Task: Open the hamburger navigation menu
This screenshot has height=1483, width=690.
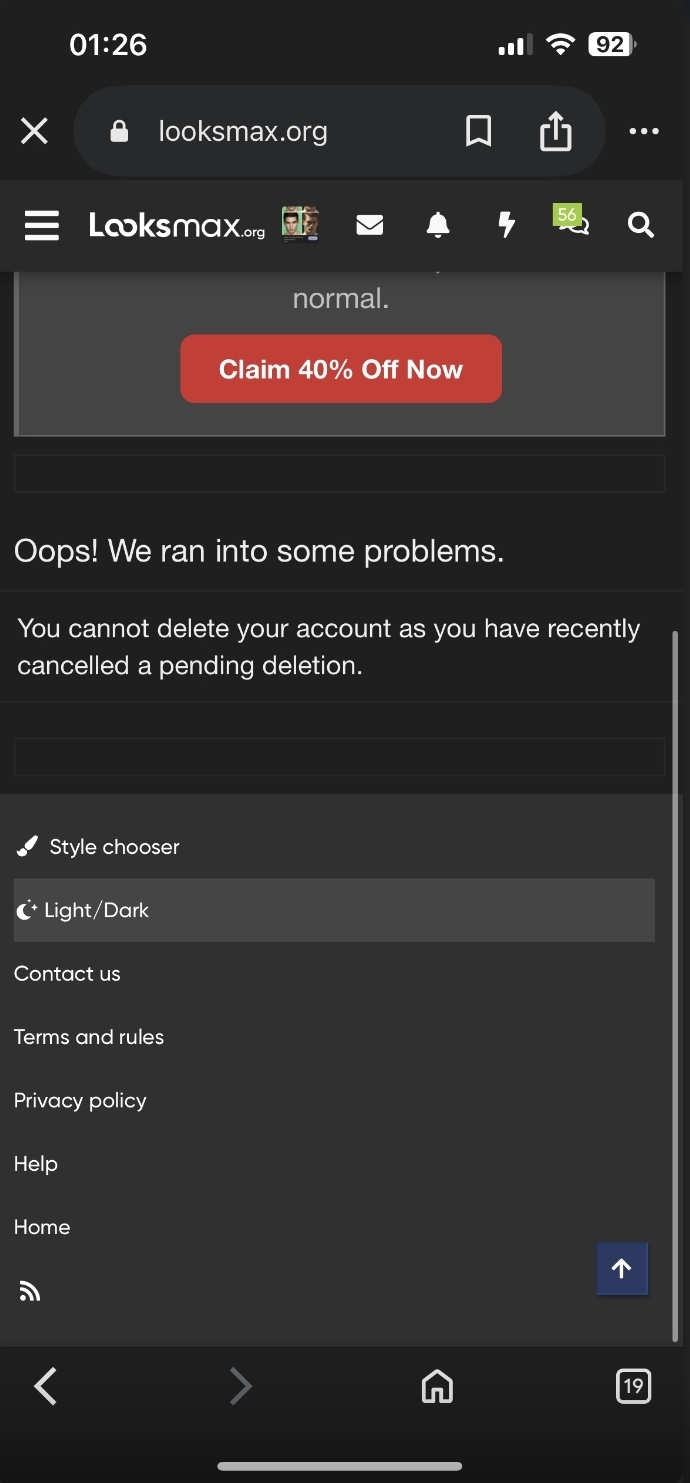Action: tap(42, 225)
